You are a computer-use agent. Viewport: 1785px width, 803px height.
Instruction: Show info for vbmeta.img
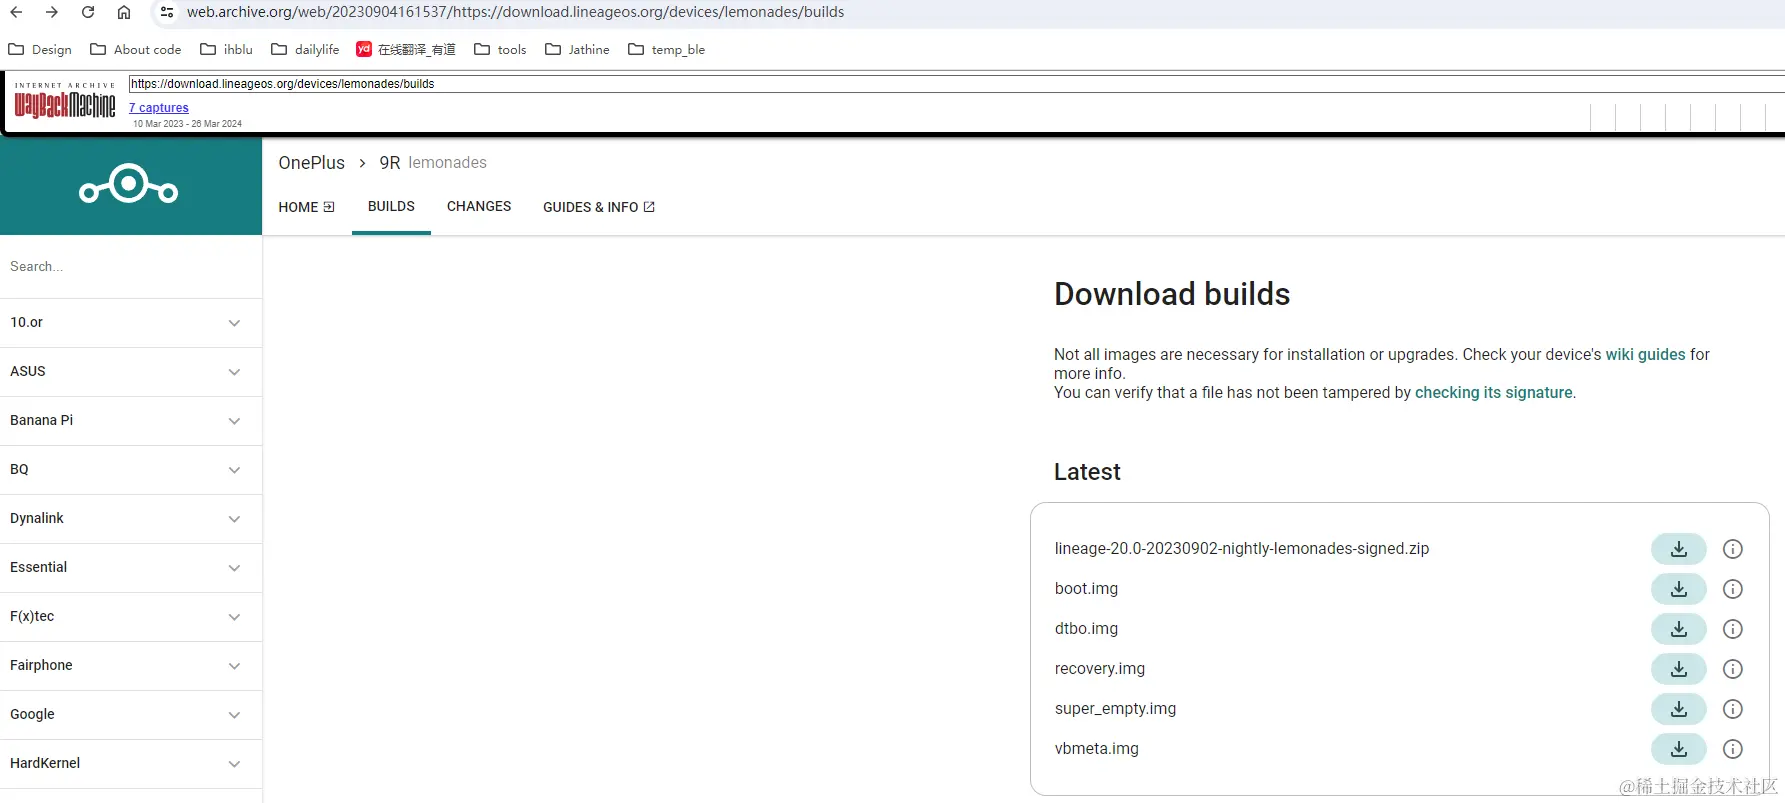click(1733, 749)
